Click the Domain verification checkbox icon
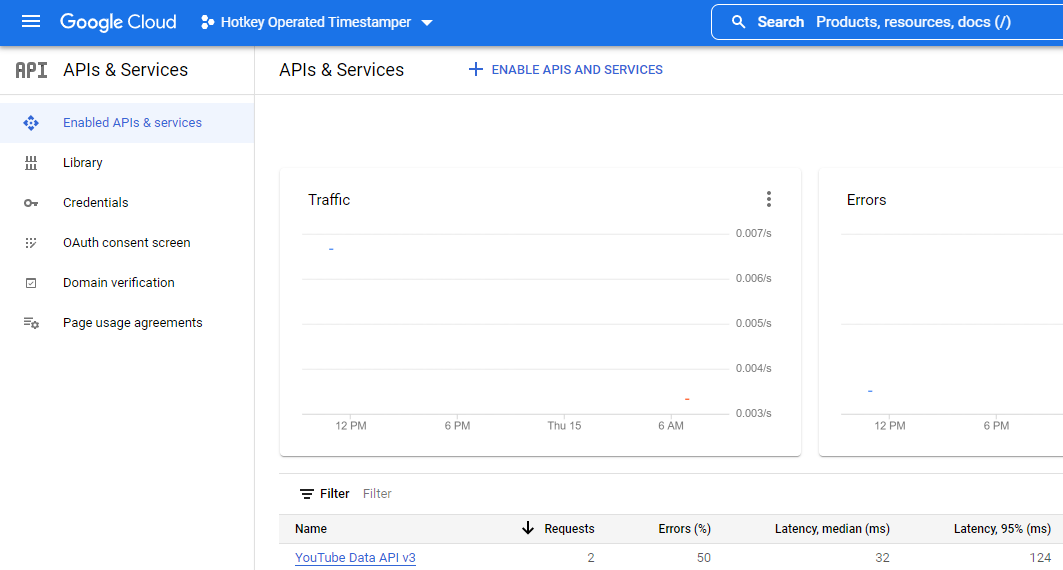Viewport: 1063px width, 570px height. tap(31, 283)
